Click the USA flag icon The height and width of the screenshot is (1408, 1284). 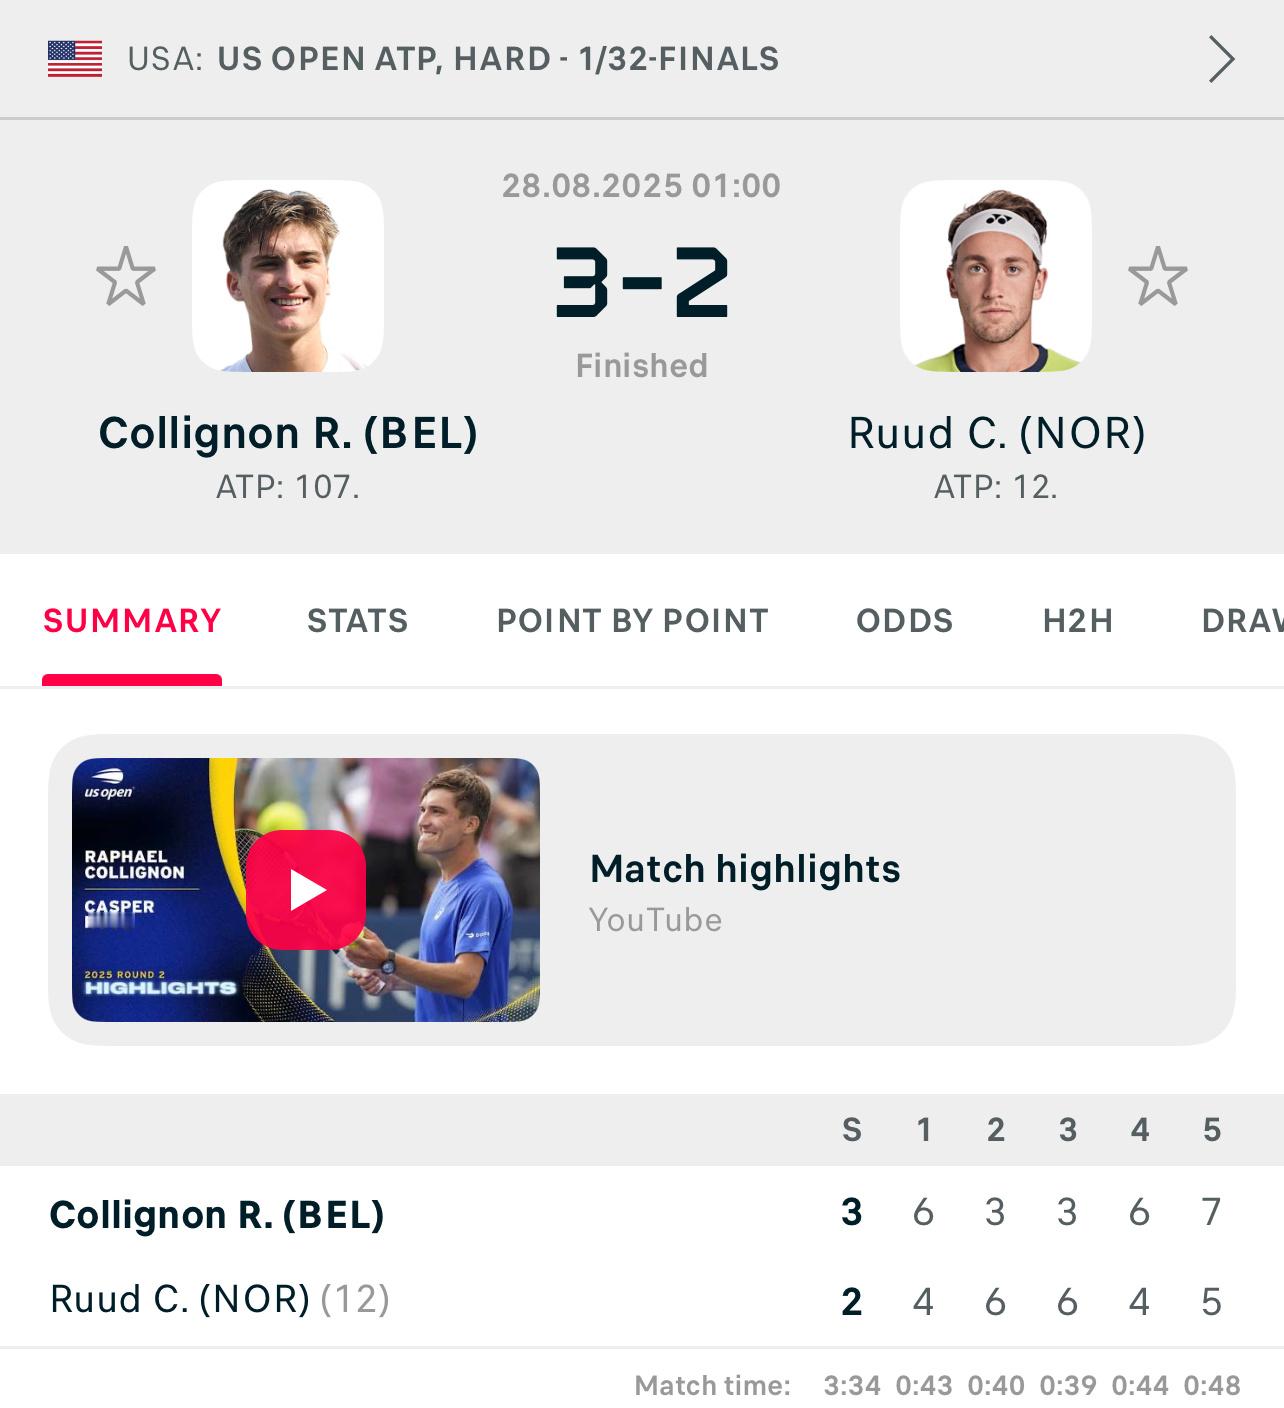(x=75, y=59)
